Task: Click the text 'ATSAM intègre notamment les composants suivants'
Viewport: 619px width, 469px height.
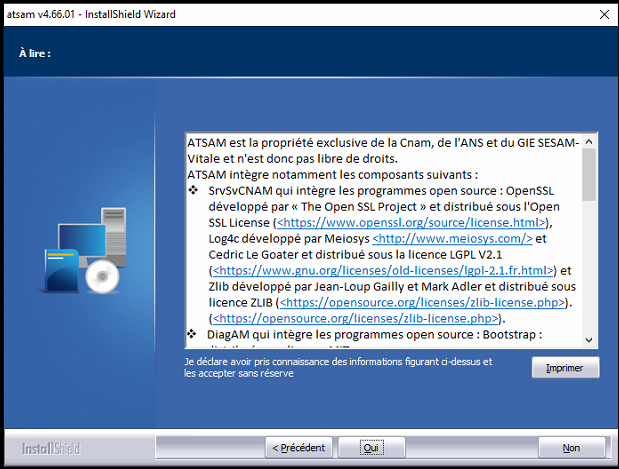Action: tap(329, 174)
